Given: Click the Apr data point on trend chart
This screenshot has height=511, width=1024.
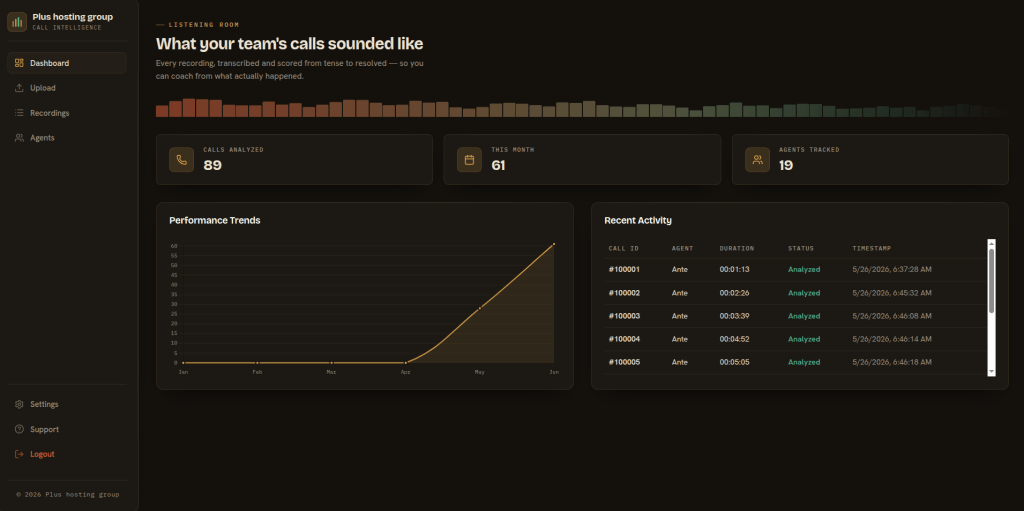Looking at the screenshot, I should pos(406,363).
